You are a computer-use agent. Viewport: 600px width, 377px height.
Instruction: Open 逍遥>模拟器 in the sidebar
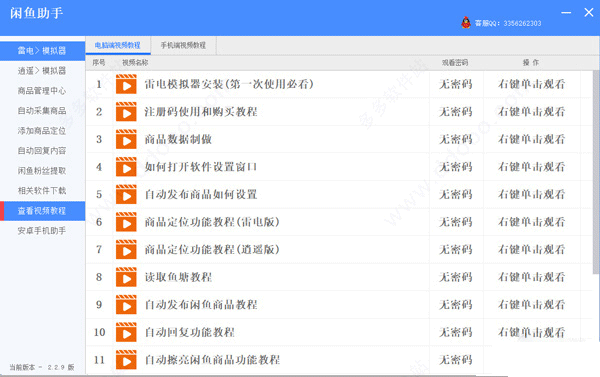click(x=42, y=70)
